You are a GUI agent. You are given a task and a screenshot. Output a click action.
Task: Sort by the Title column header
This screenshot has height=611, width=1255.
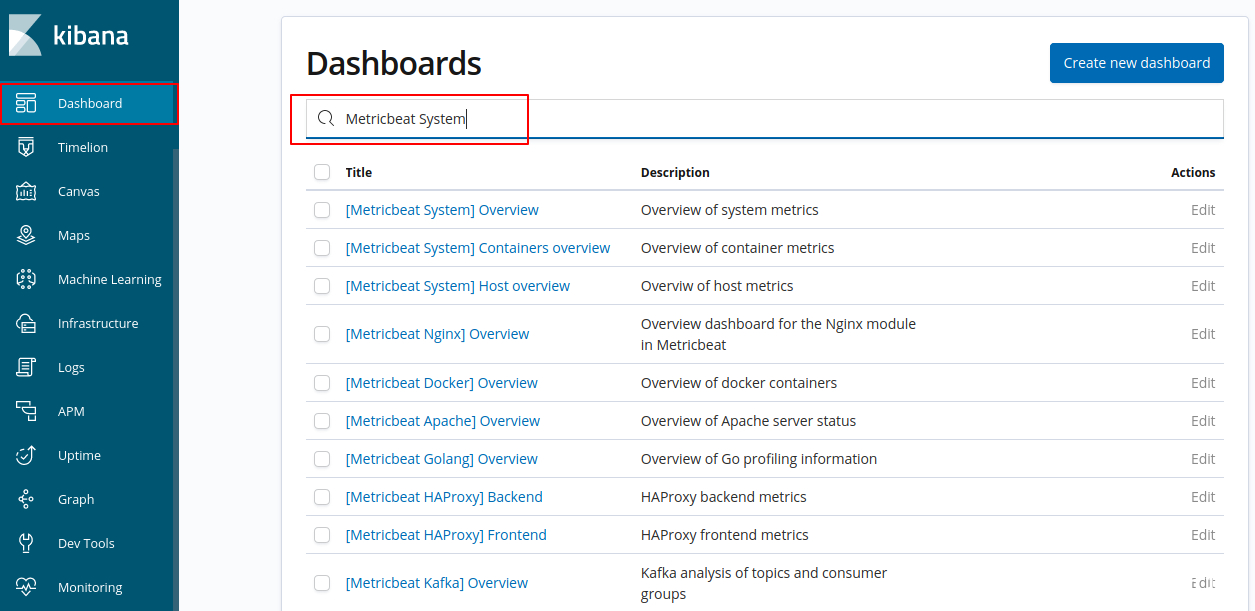359,172
